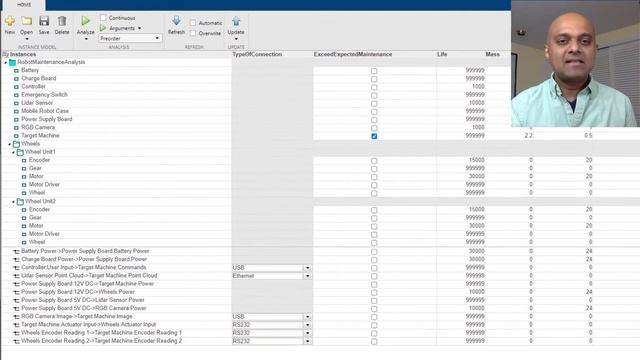Select the RobotMaintenanceAnalysis folder icon

12,62
